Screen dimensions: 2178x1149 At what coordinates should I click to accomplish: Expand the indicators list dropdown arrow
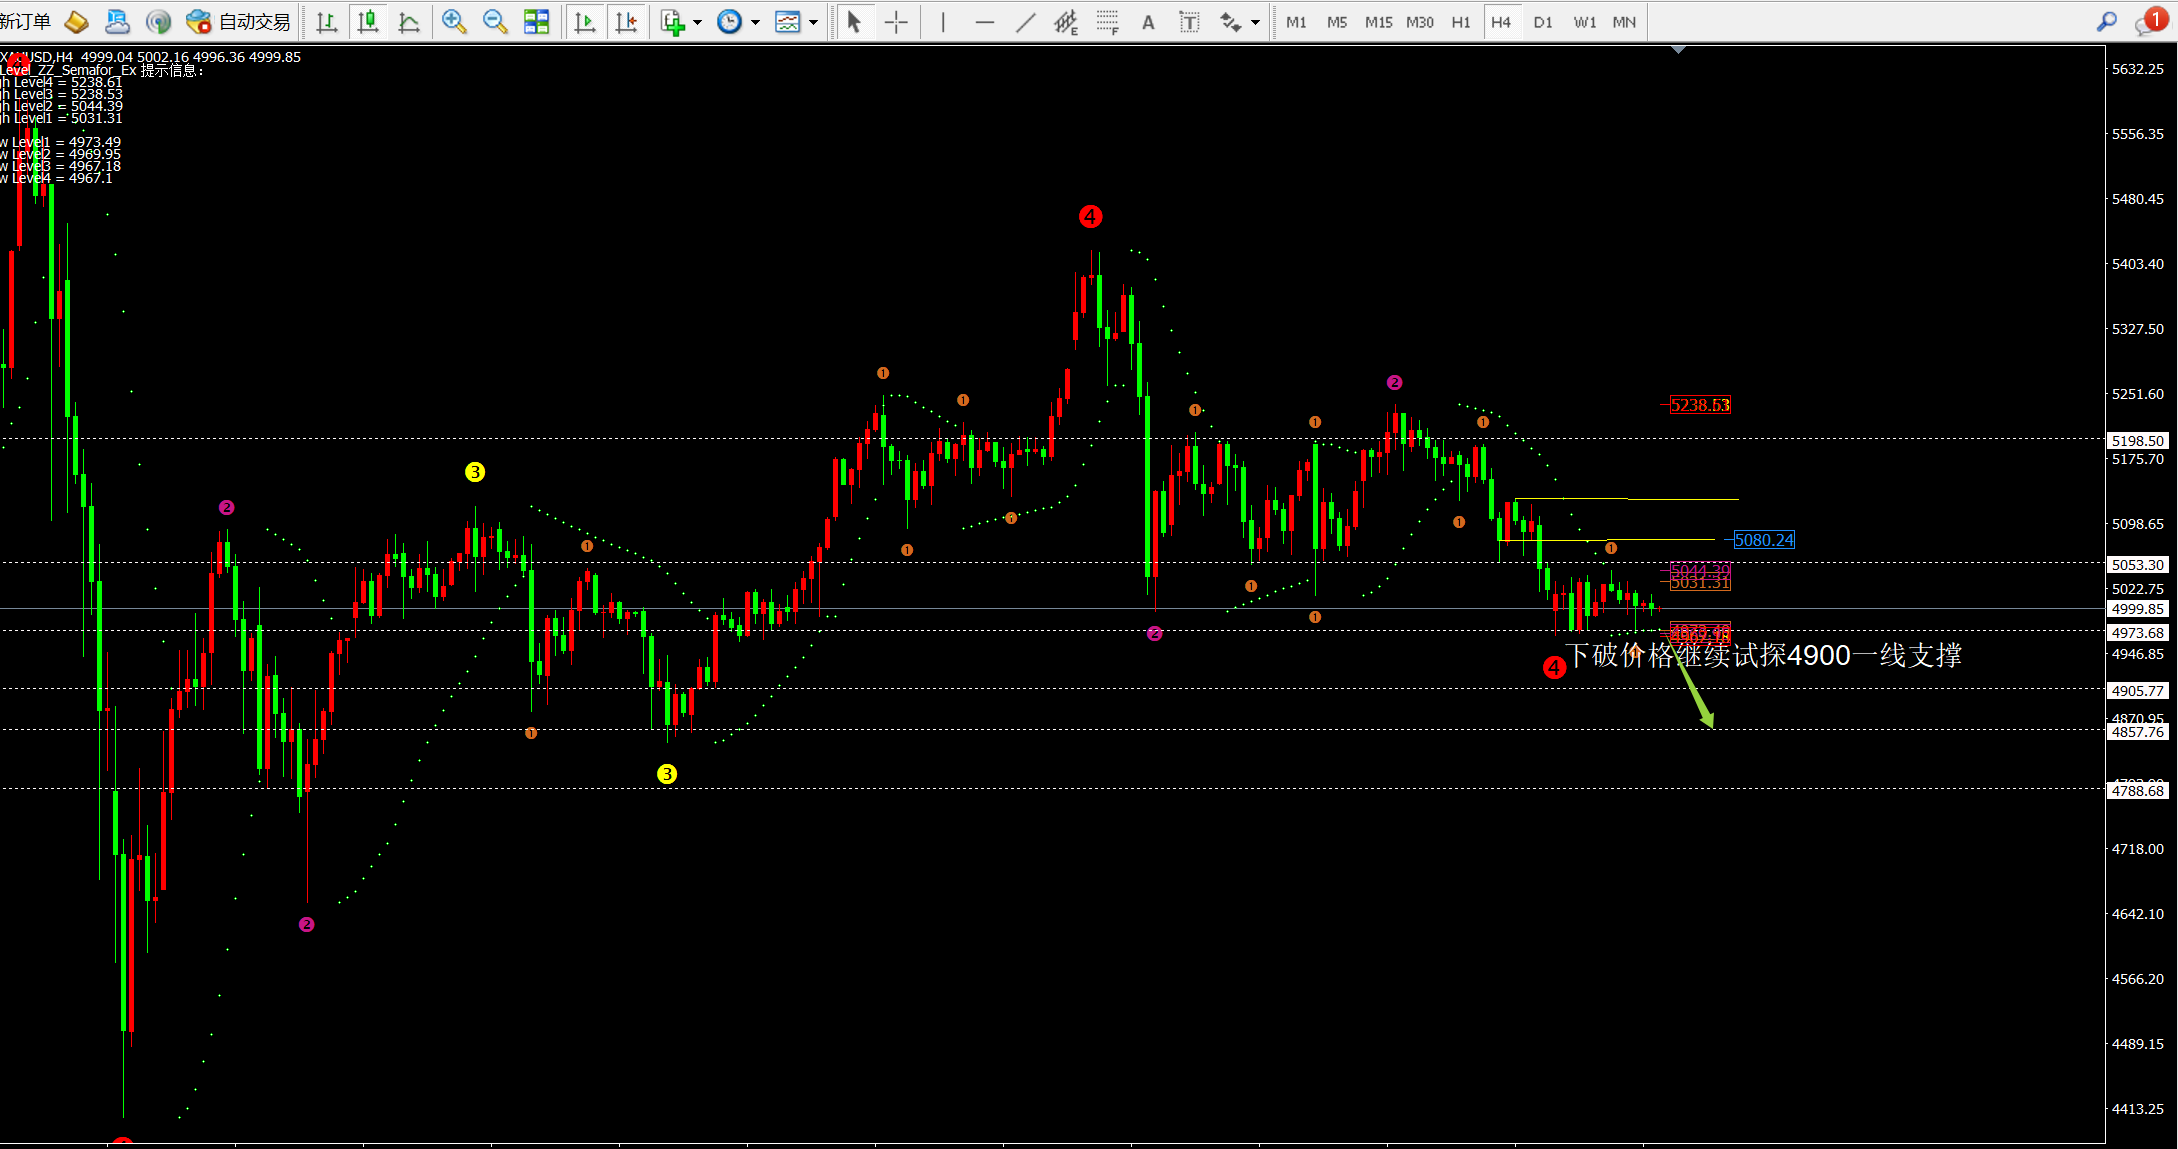pos(697,22)
